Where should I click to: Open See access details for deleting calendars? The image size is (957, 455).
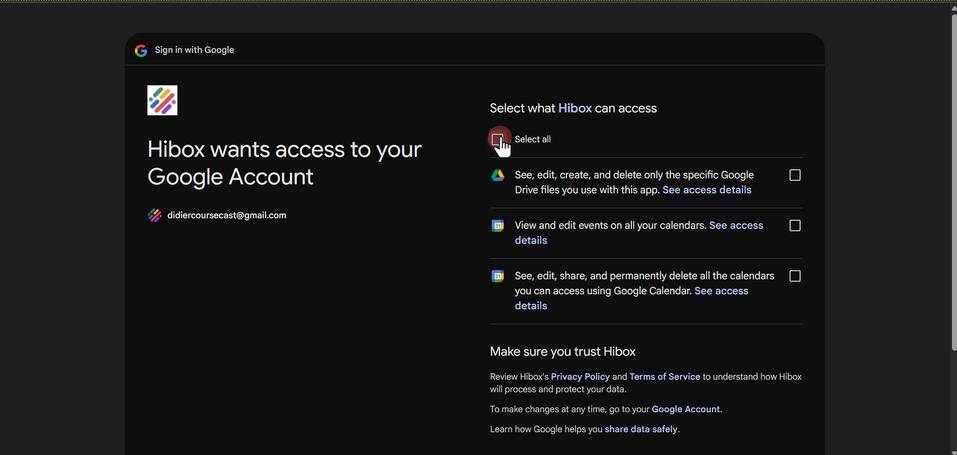tap(721, 291)
